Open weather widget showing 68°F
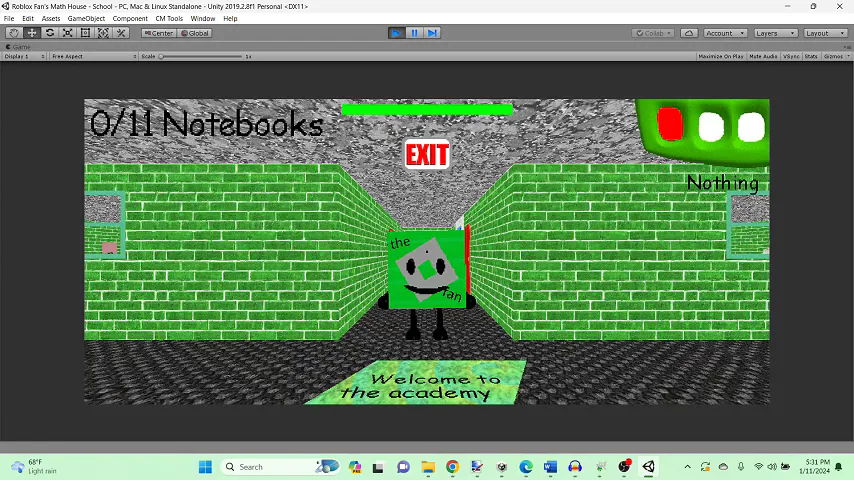854x480 pixels. [x=34, y=467]
